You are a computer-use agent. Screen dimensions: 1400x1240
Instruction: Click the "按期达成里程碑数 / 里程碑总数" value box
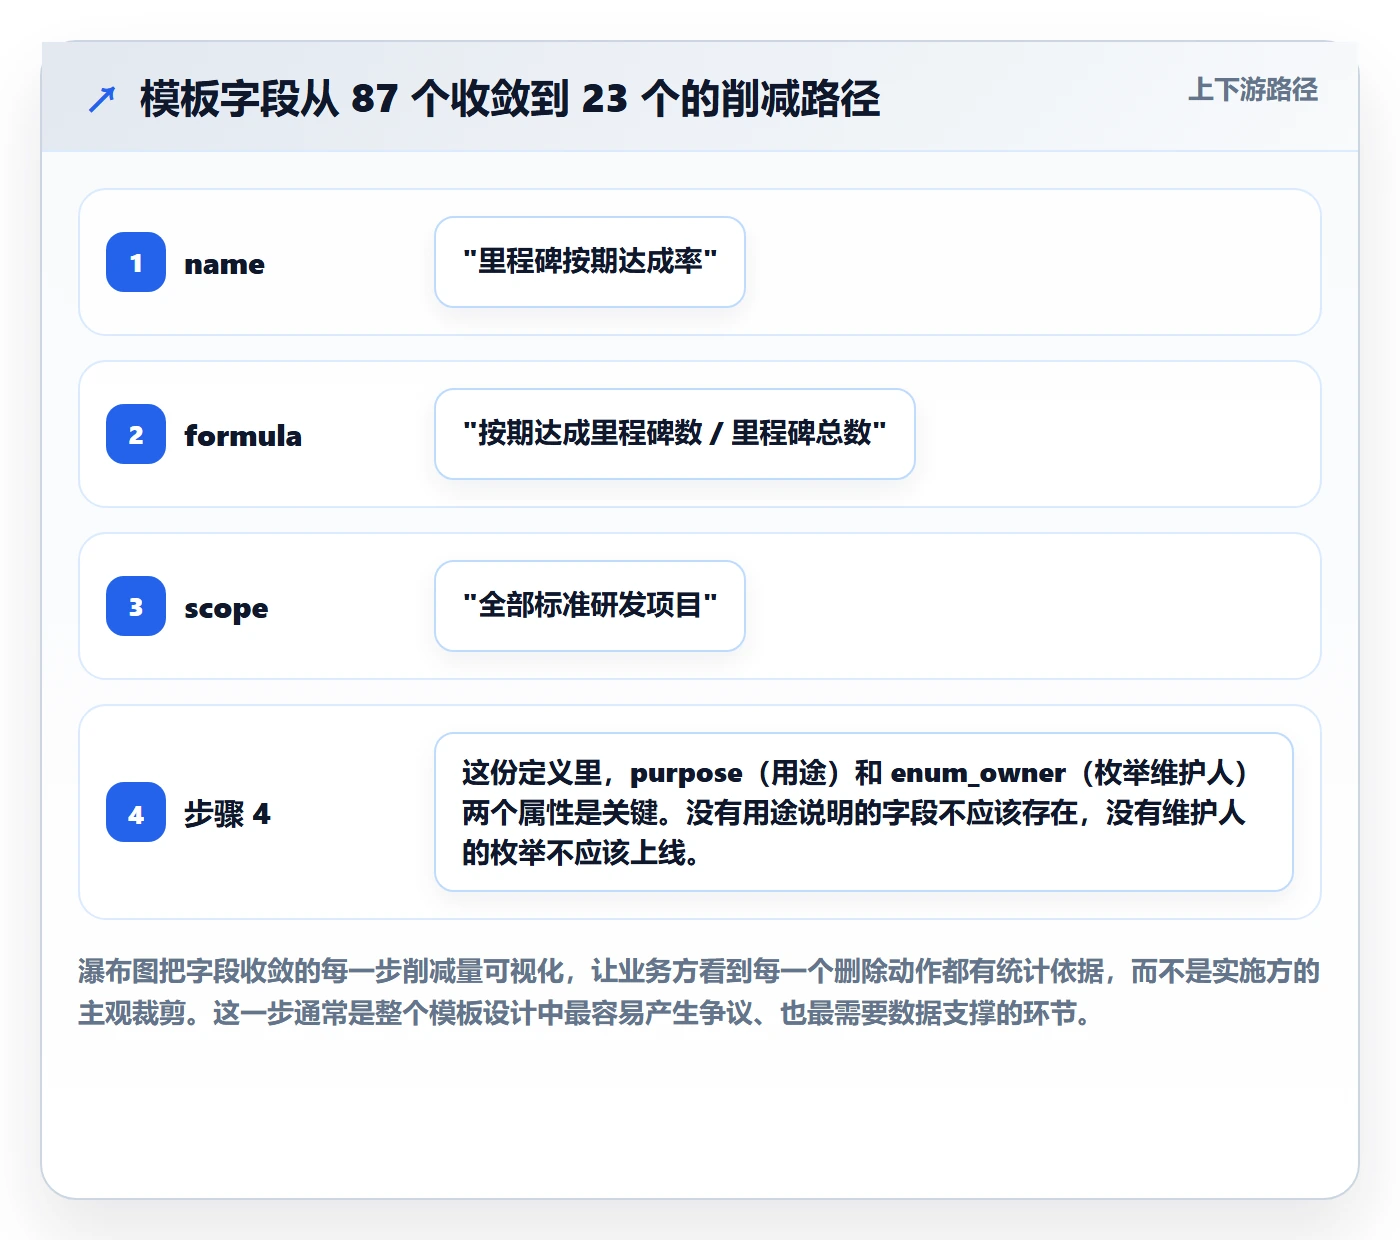point(675,434)
